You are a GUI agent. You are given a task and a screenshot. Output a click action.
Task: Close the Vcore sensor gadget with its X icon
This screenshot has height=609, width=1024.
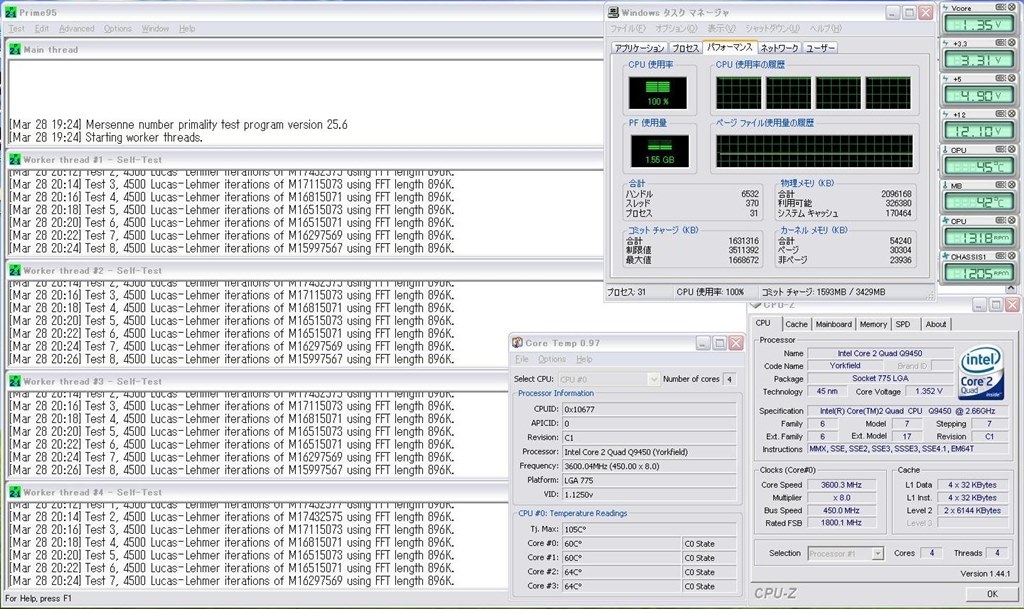pos(1011,7)
